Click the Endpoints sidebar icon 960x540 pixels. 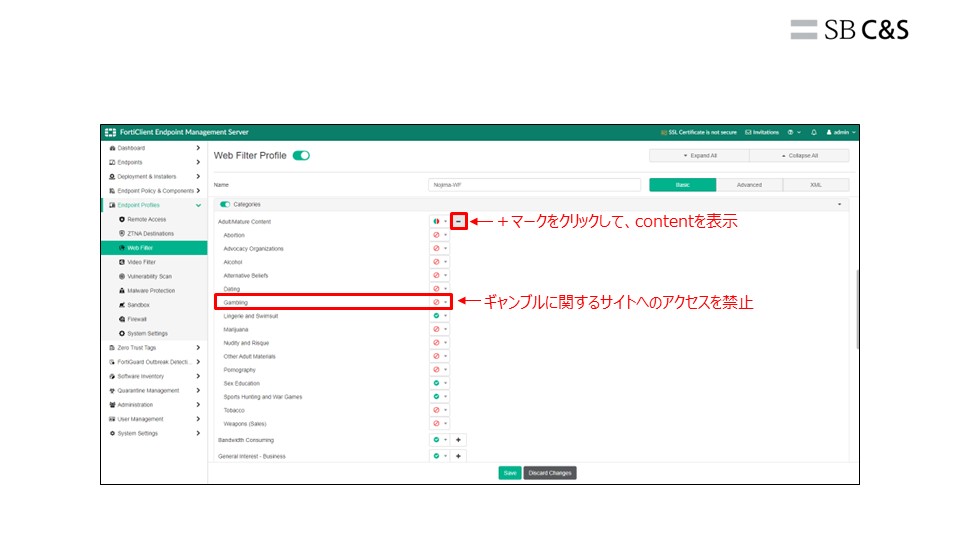click(x=112, y=162)
